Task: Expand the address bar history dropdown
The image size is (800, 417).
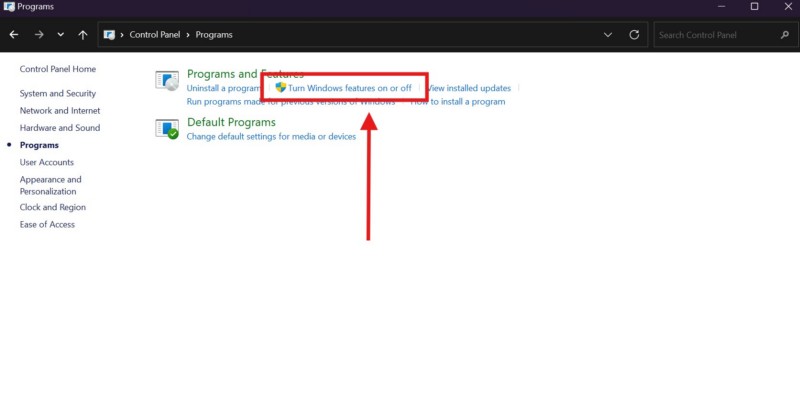Action: pos(608,34)
